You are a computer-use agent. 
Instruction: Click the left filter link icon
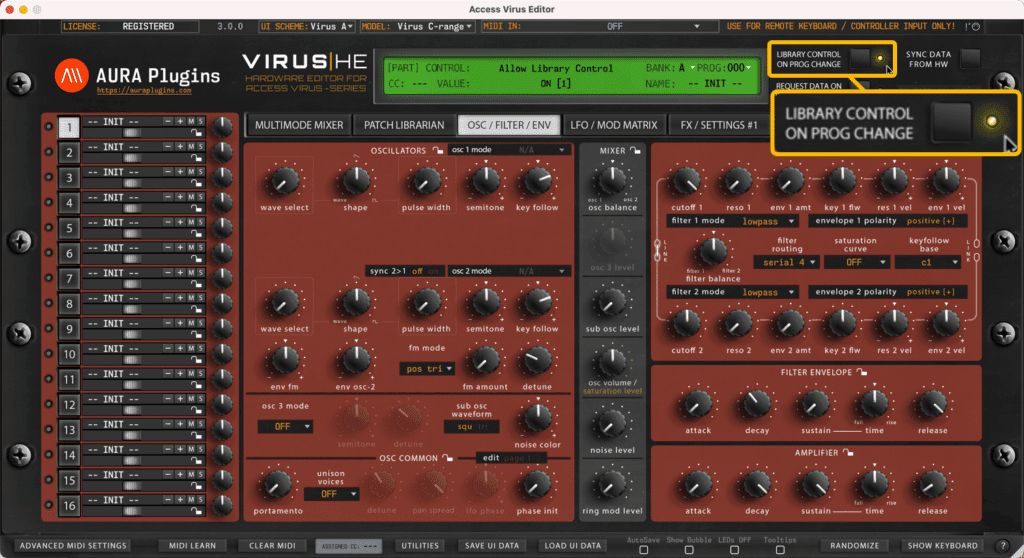pyautogui.click(x=657, y=251)
